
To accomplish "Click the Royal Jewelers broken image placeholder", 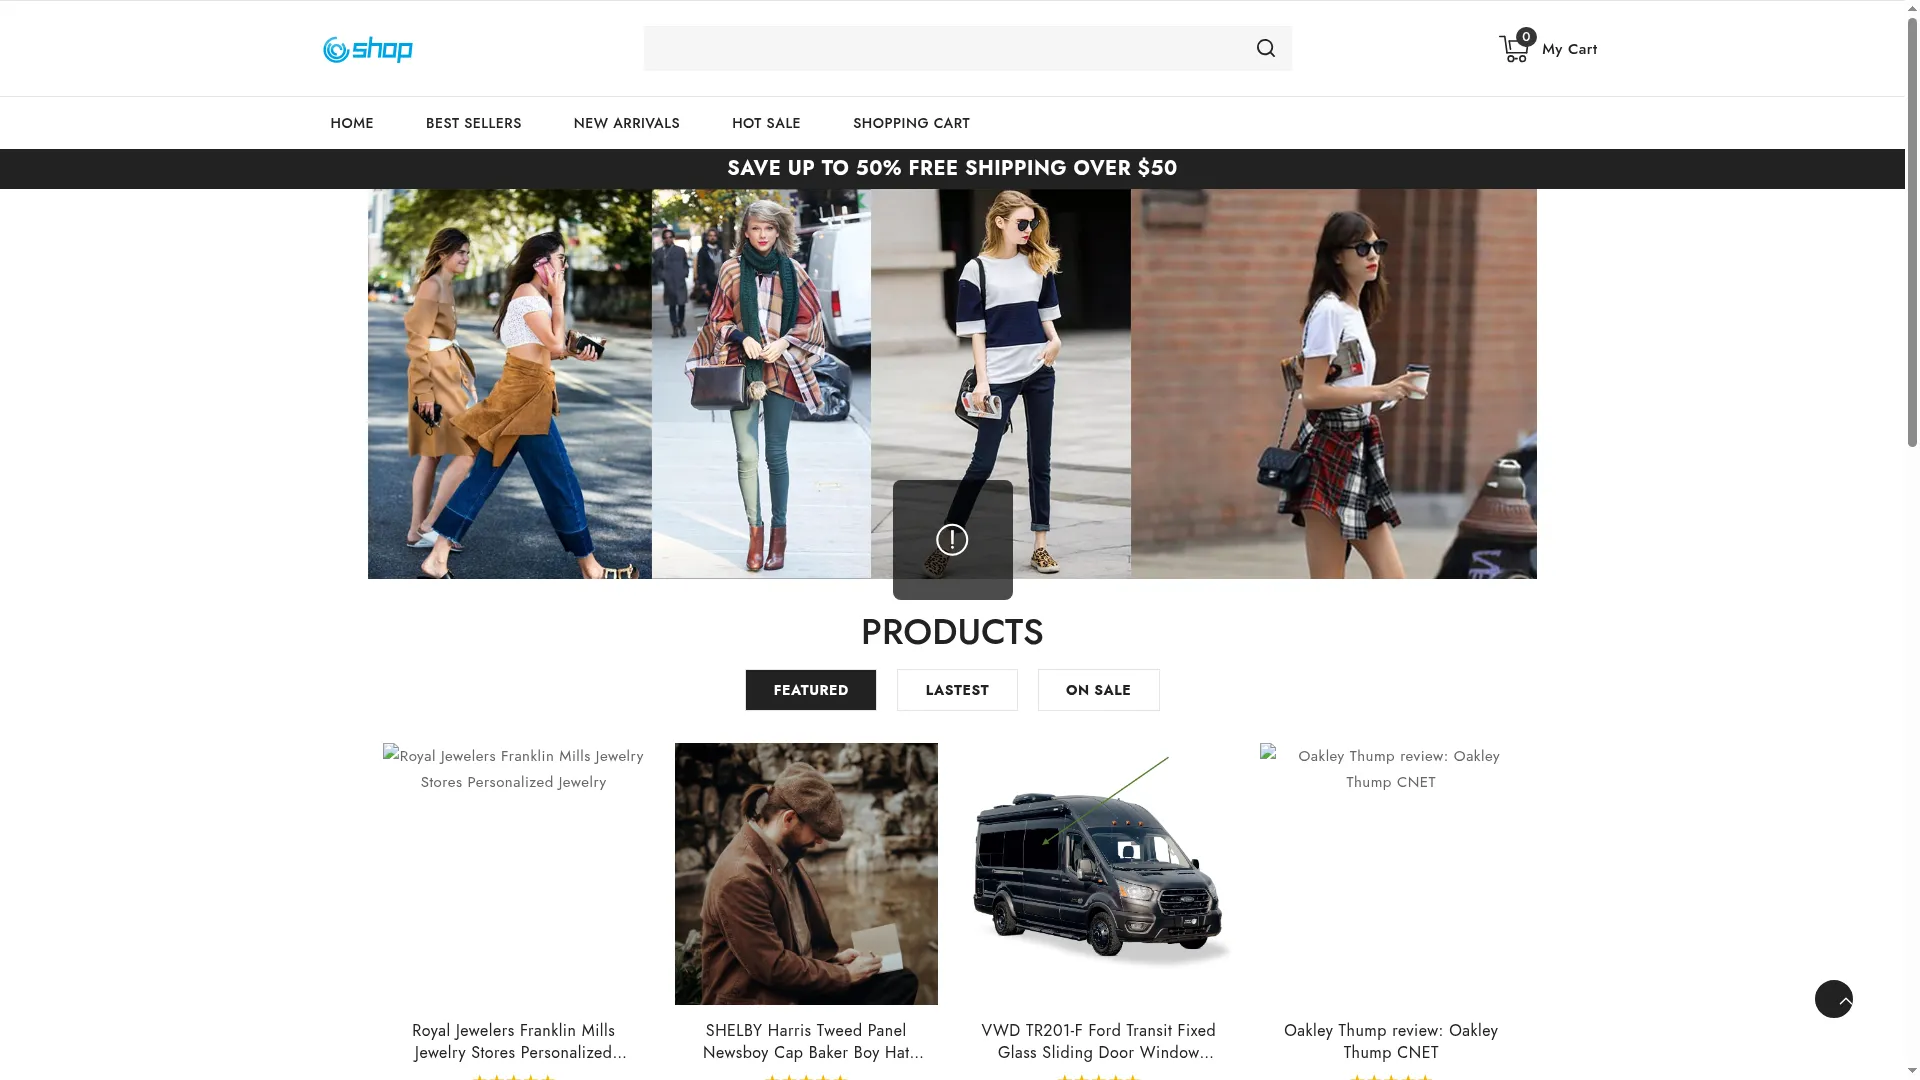I will pyautogui.click(x=514, y=769).
